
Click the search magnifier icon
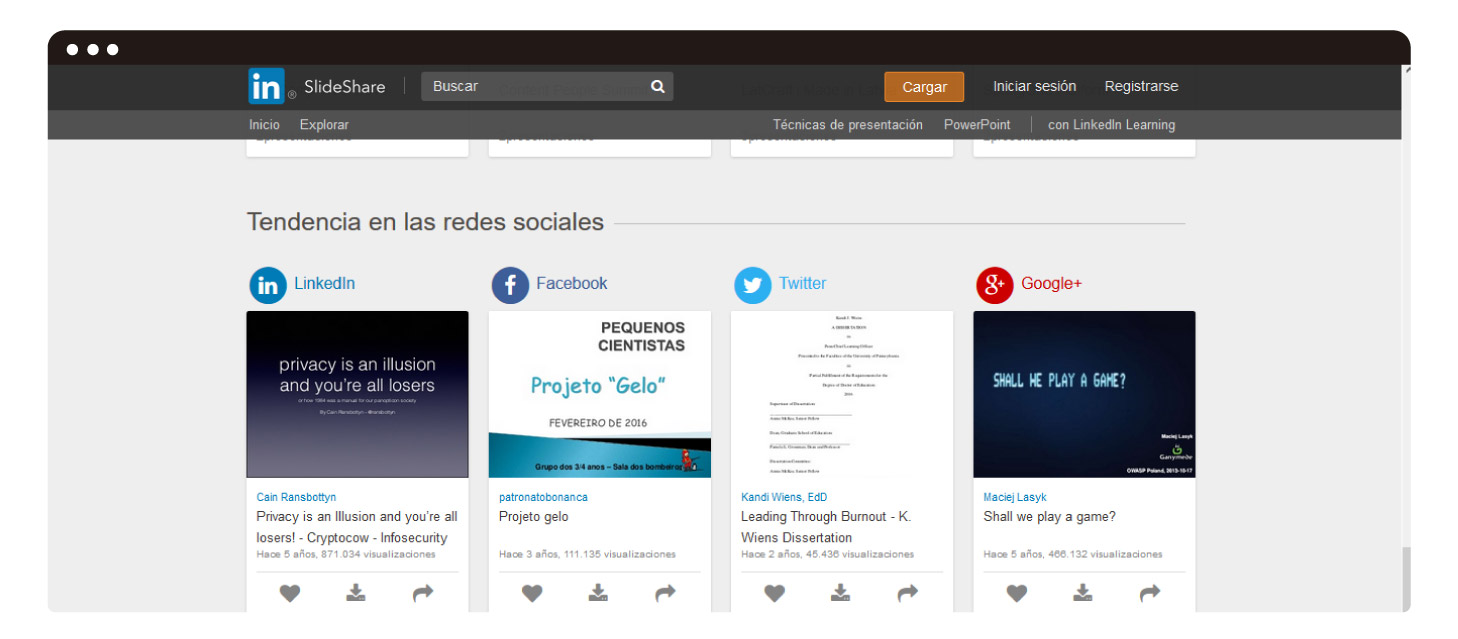pos(658,87)
